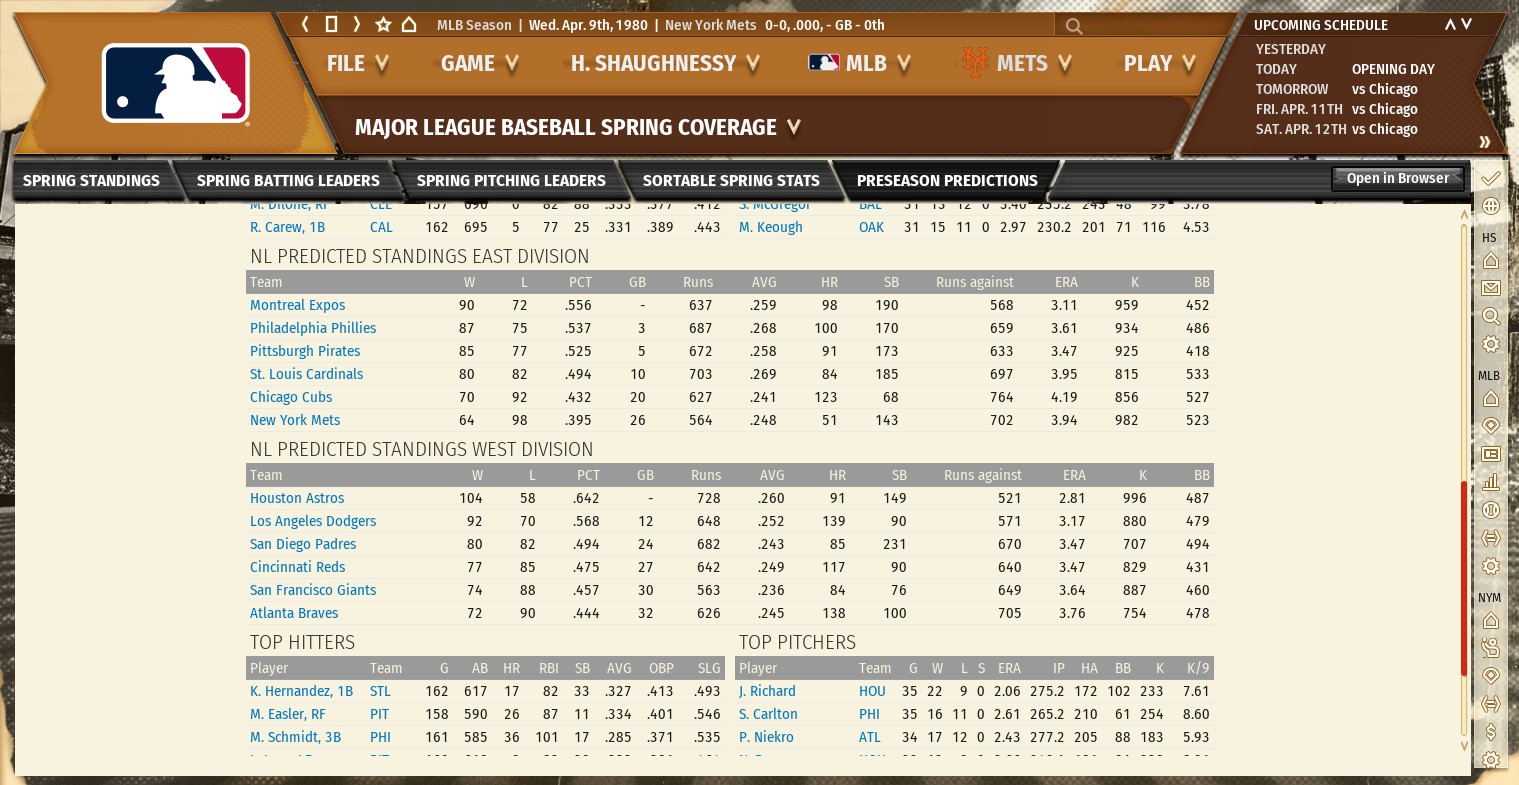Open Philadelphia Phillies team link
This screenshot has height=785, width=1519.
313,328
